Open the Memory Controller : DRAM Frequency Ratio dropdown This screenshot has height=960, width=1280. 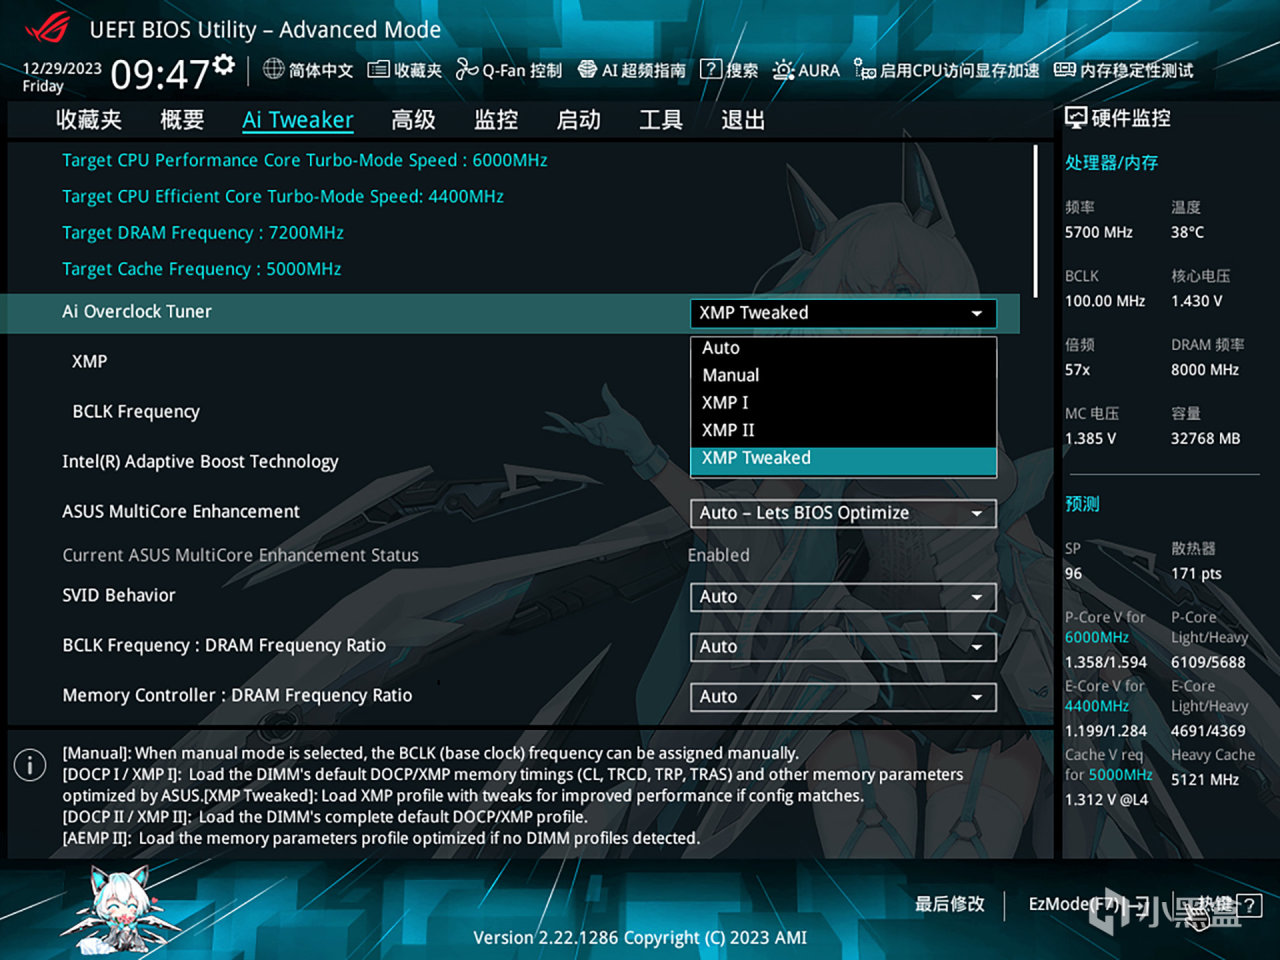point(843,697)
